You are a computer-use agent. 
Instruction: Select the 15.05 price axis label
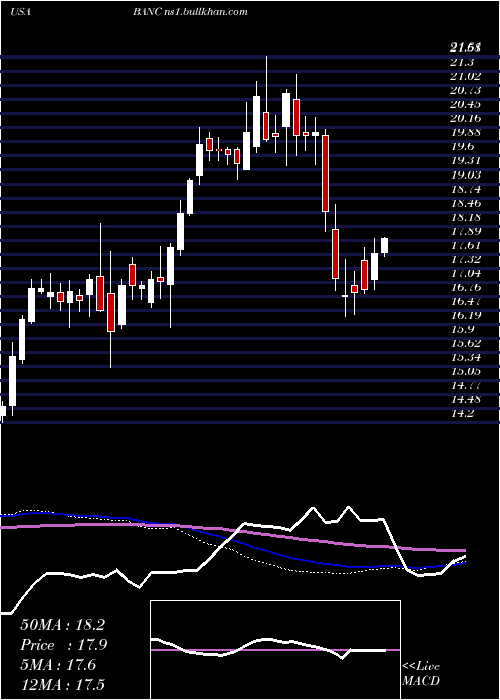pyautogui.click(x=464, y=372)
